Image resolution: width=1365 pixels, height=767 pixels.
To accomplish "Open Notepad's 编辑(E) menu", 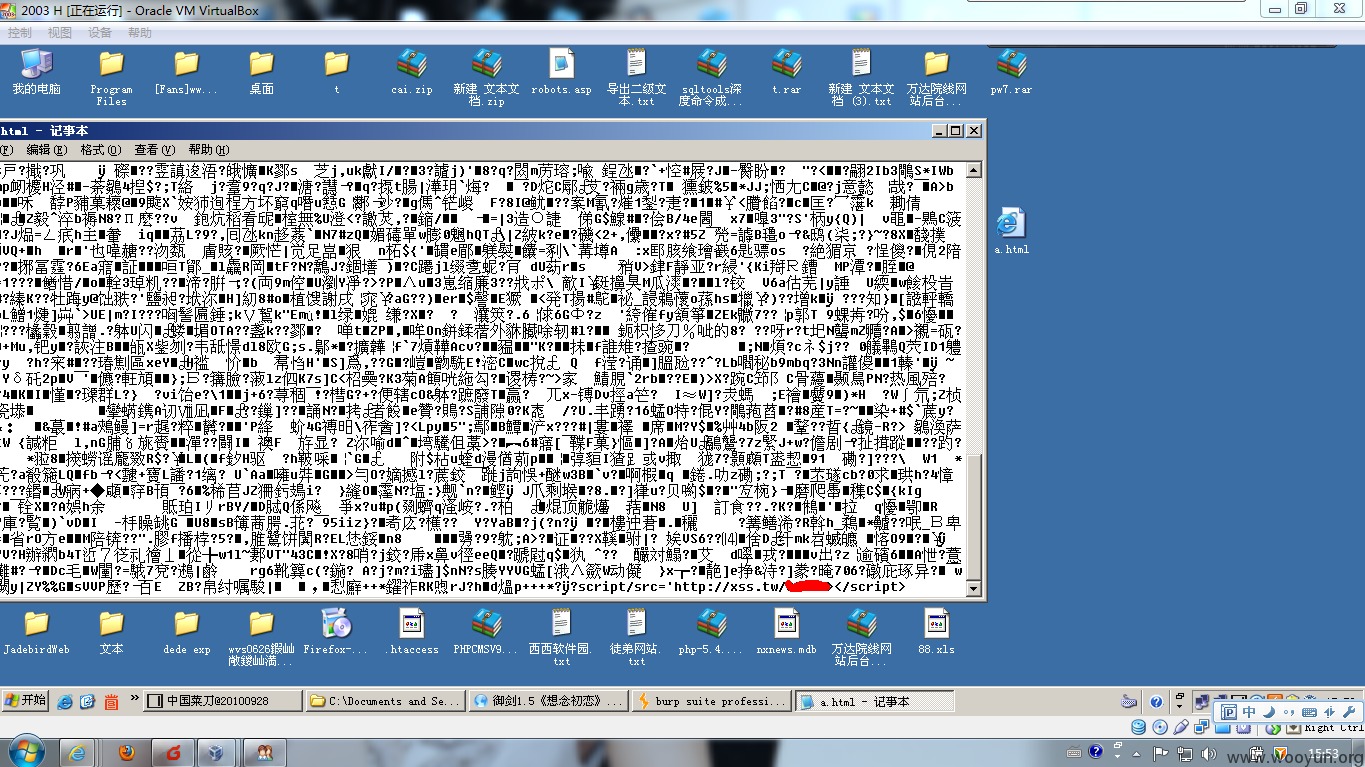I will [46, 149].
